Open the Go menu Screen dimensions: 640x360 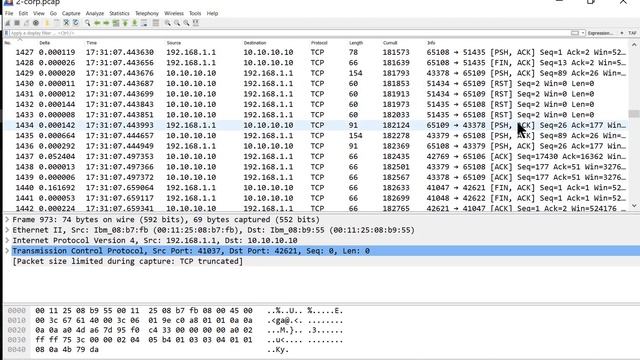(53, 13)
